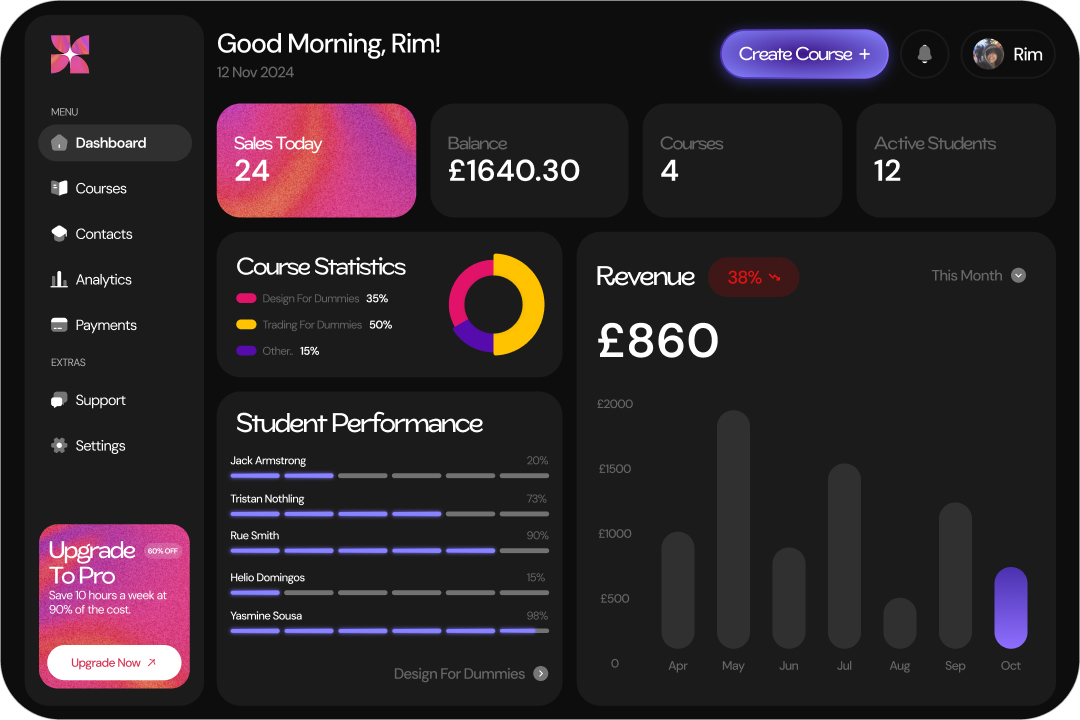Click the Contacts graduation cap icon
Screen dimensions: 1080x720
[x=59, y=234]
